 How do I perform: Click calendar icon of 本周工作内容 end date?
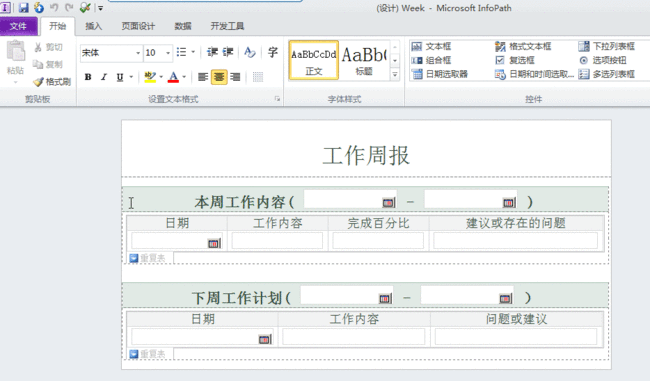click(509, 202)
